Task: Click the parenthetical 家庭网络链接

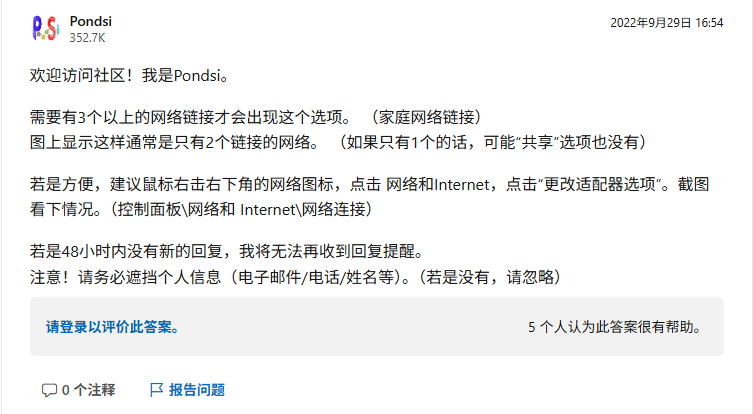Action: (x=425, y=117)
